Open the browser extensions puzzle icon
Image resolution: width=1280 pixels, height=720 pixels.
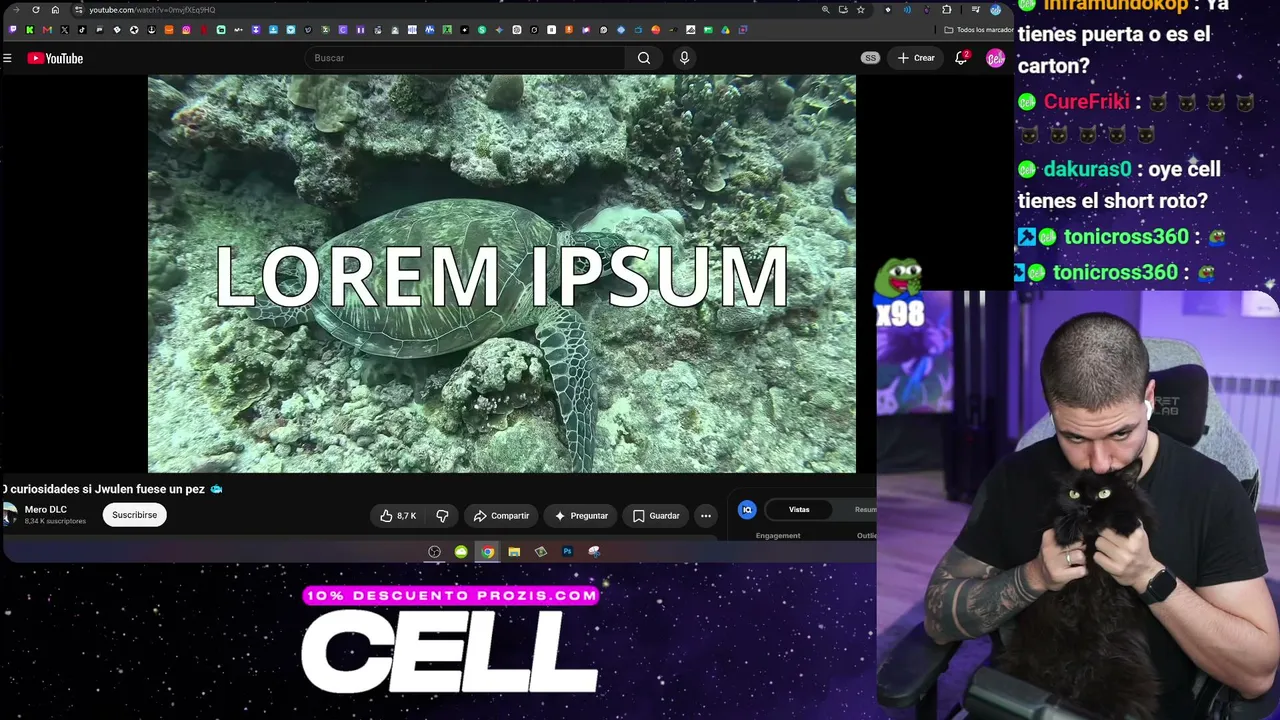(x=947, y=10)
